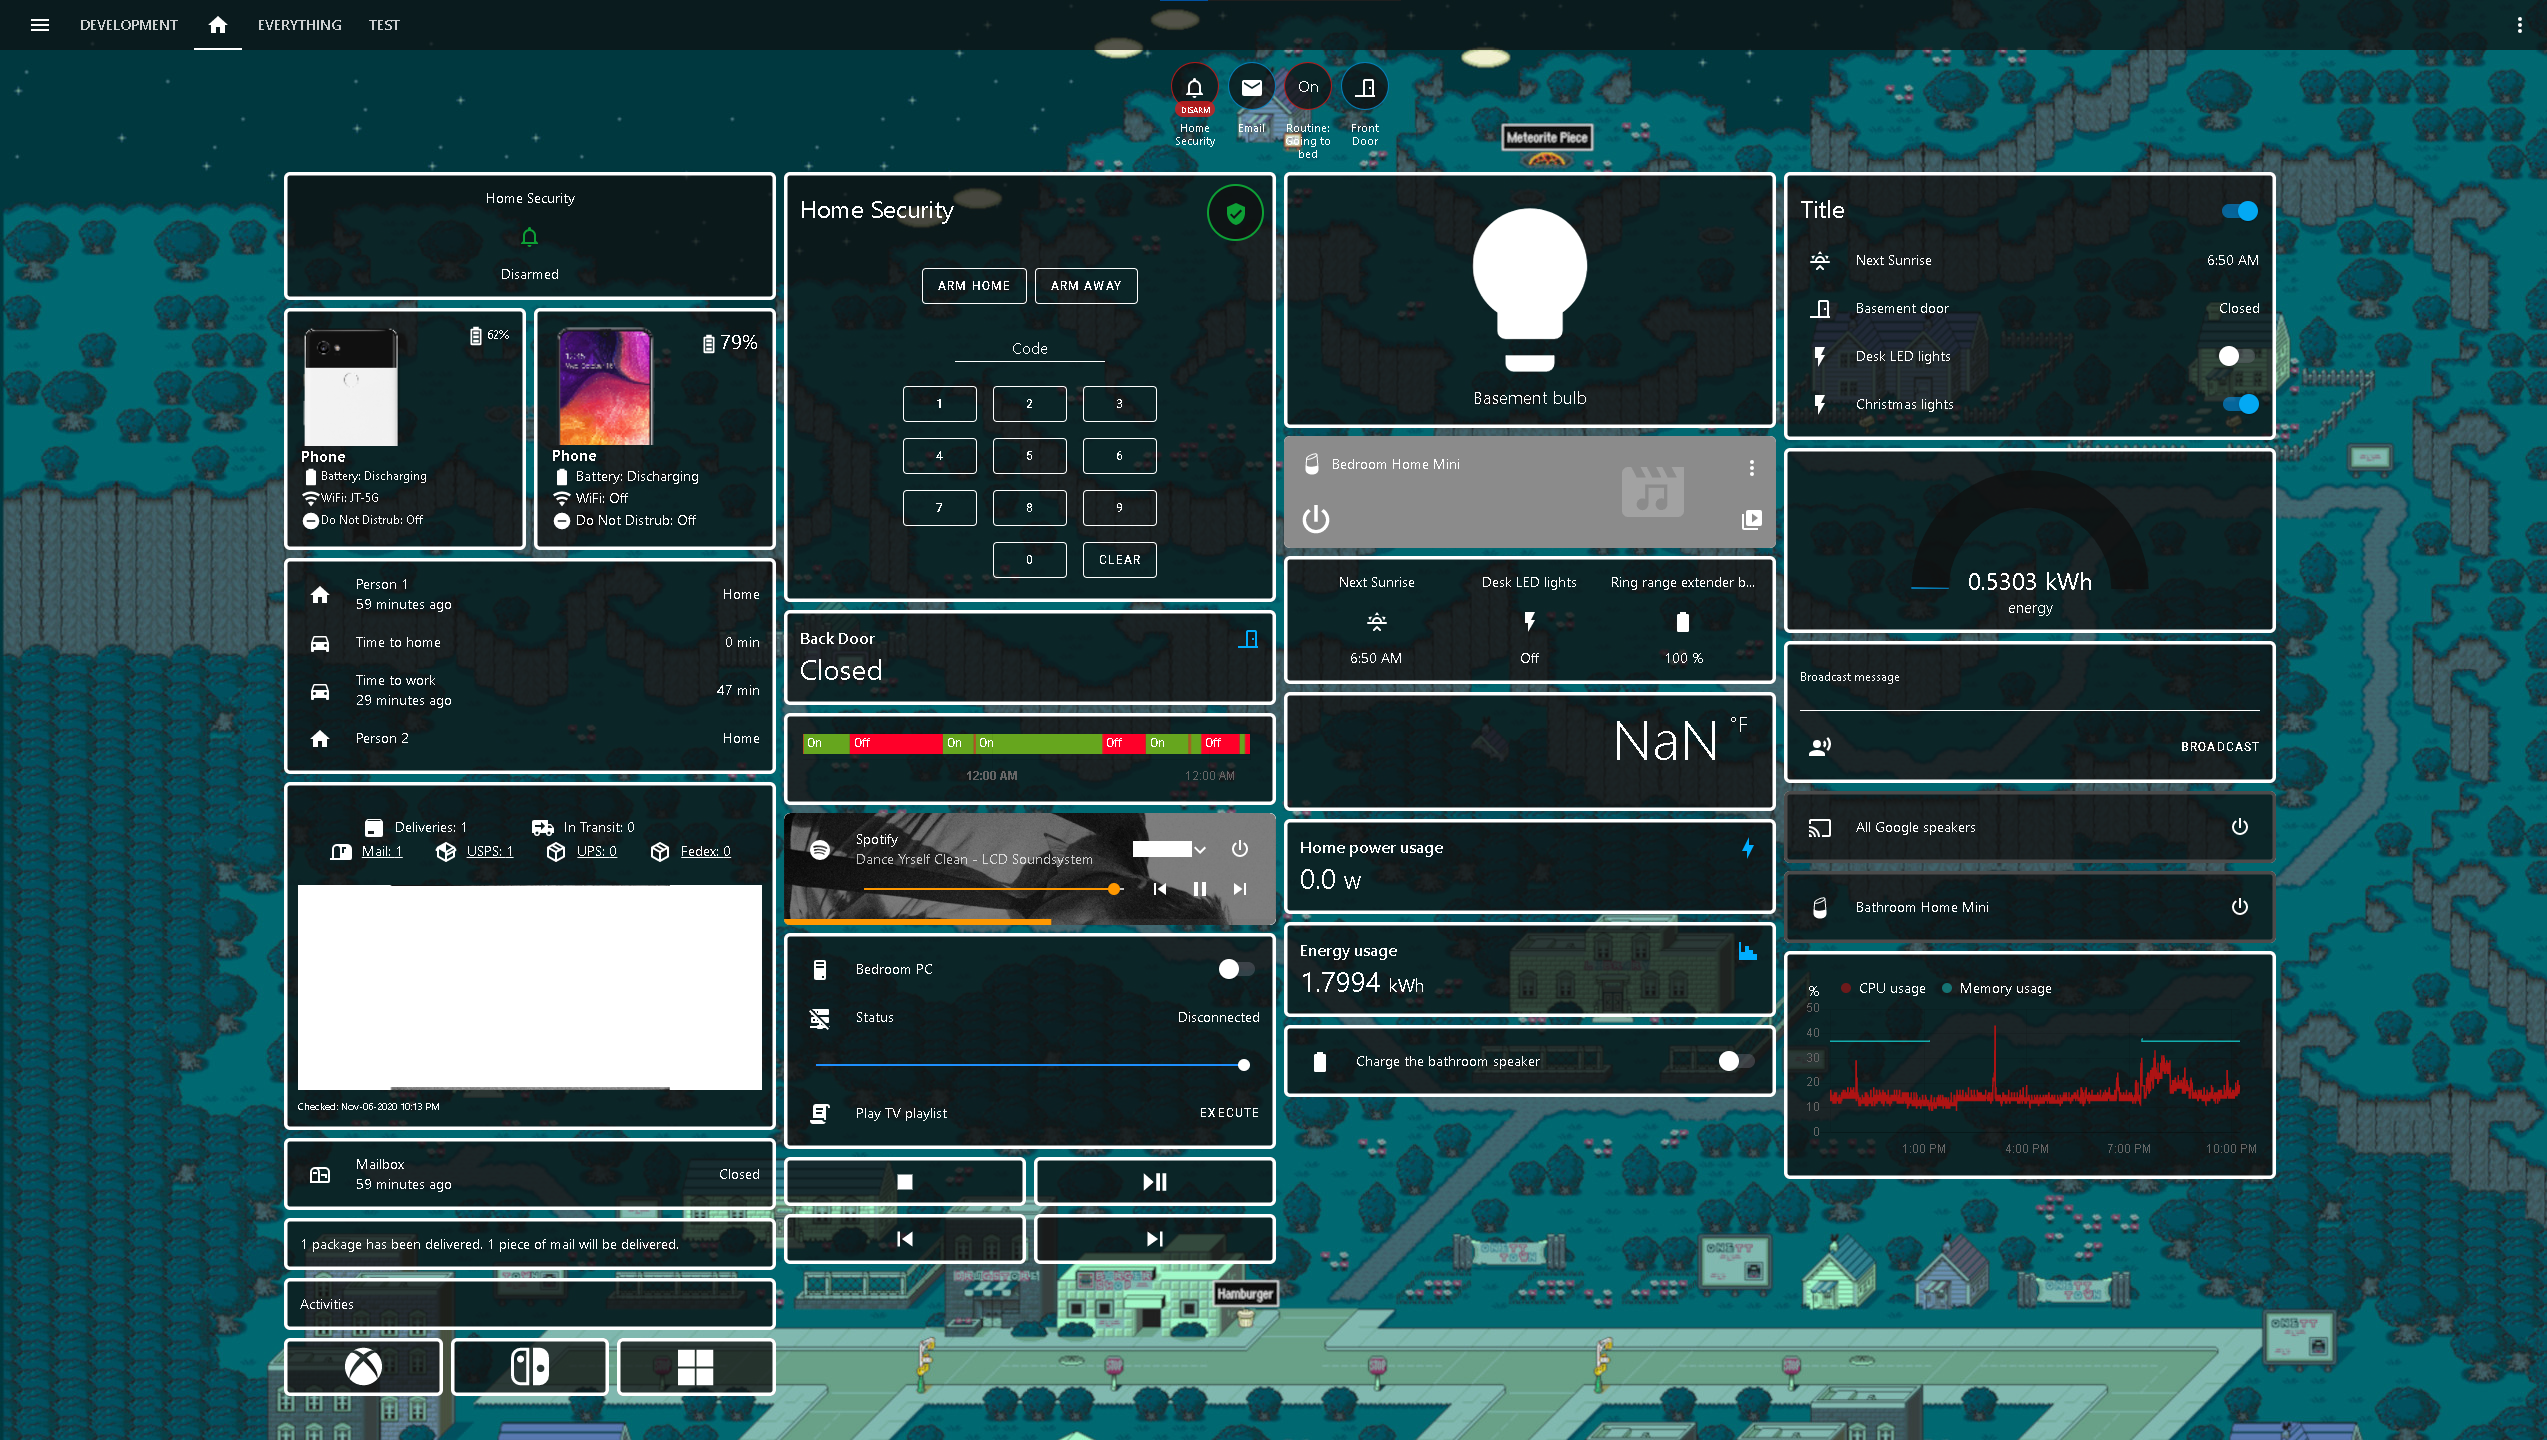Click the BROADCAST button
The width and height of the screenshot is (2547, 1440).
tap(2219, 746)
